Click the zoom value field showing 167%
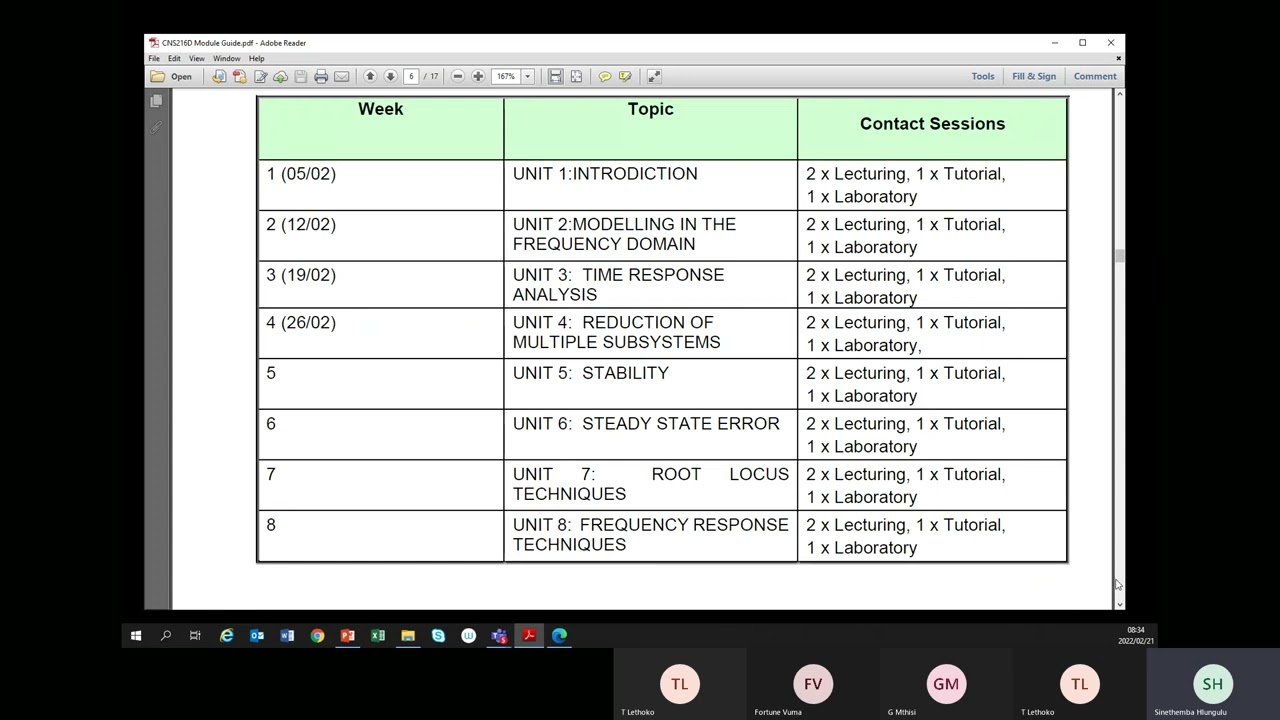Image resolution: width=1280 pixels, height=720 pixels. coord(506,76)
